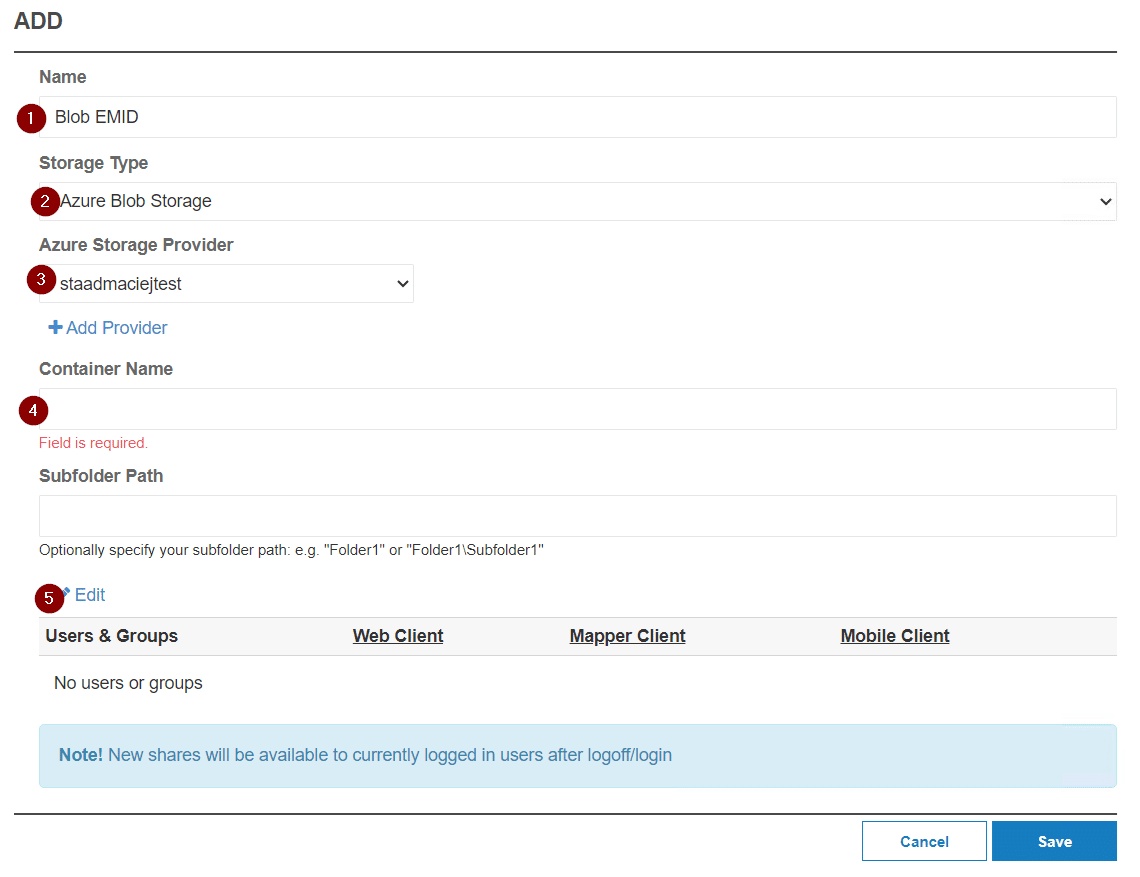The height and width of the screenshot is (877, 1140).
Task: Open the Storage Type dropdown
Action: click(x=578, y=201)
